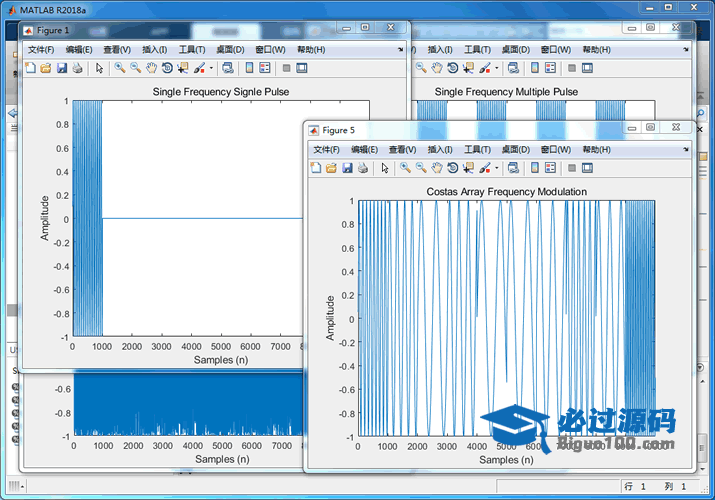
Task: Select Brush data tool in Figure 1
Action: click(x=199, y=68)
